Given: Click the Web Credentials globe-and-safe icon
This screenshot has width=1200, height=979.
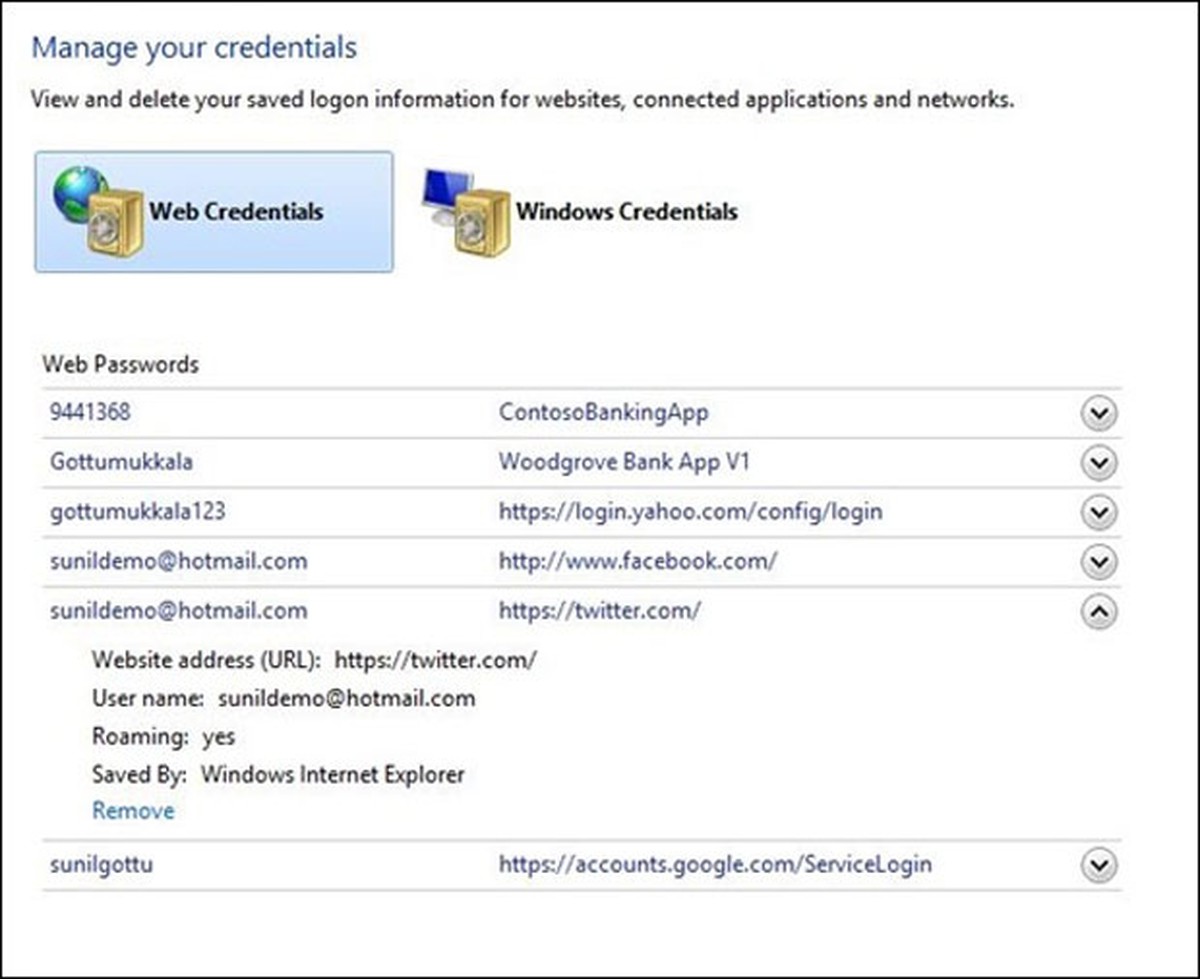Looking at the screenshot, I should tap(98, 211).
